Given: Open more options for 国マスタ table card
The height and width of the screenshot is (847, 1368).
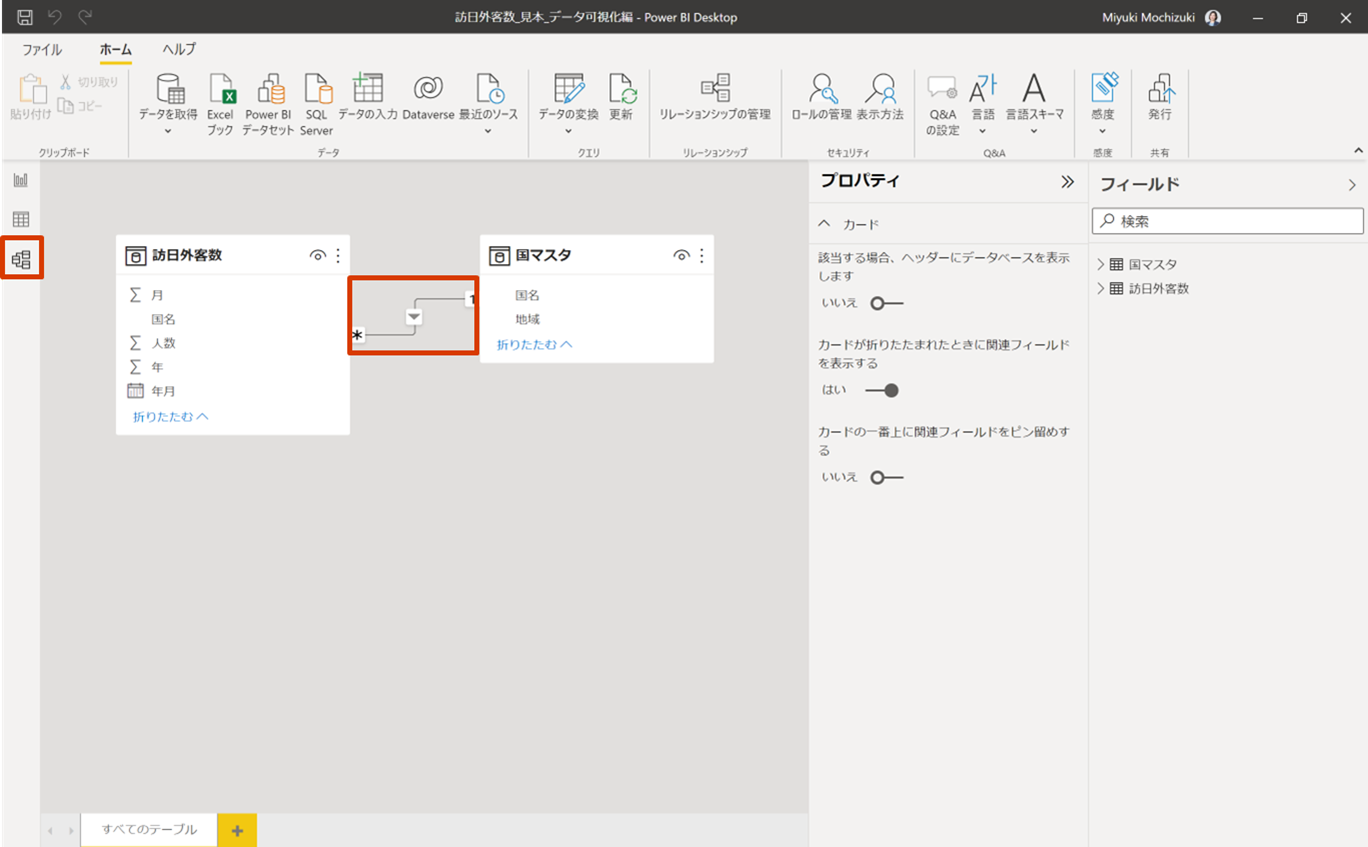Looking at the screenshot, I should pyautogui.click(x=702, y=256).
